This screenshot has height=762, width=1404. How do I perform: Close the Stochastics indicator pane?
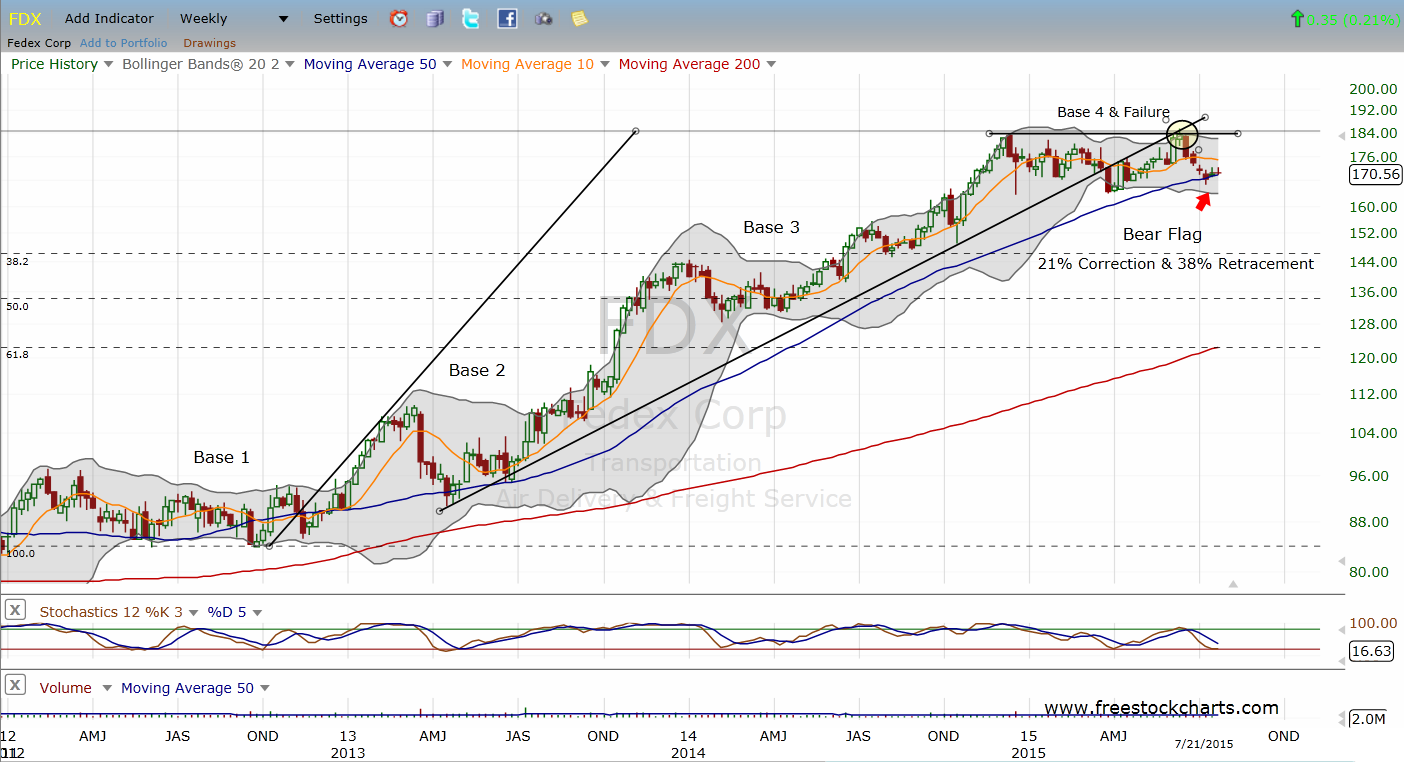15,610
